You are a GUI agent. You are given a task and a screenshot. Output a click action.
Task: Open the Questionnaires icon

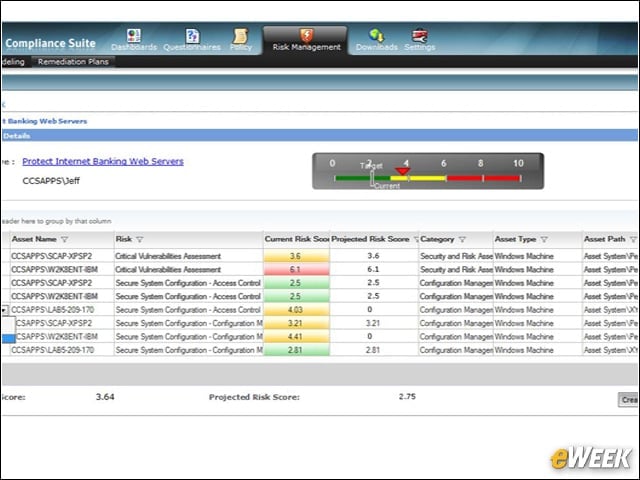point(192,36)
